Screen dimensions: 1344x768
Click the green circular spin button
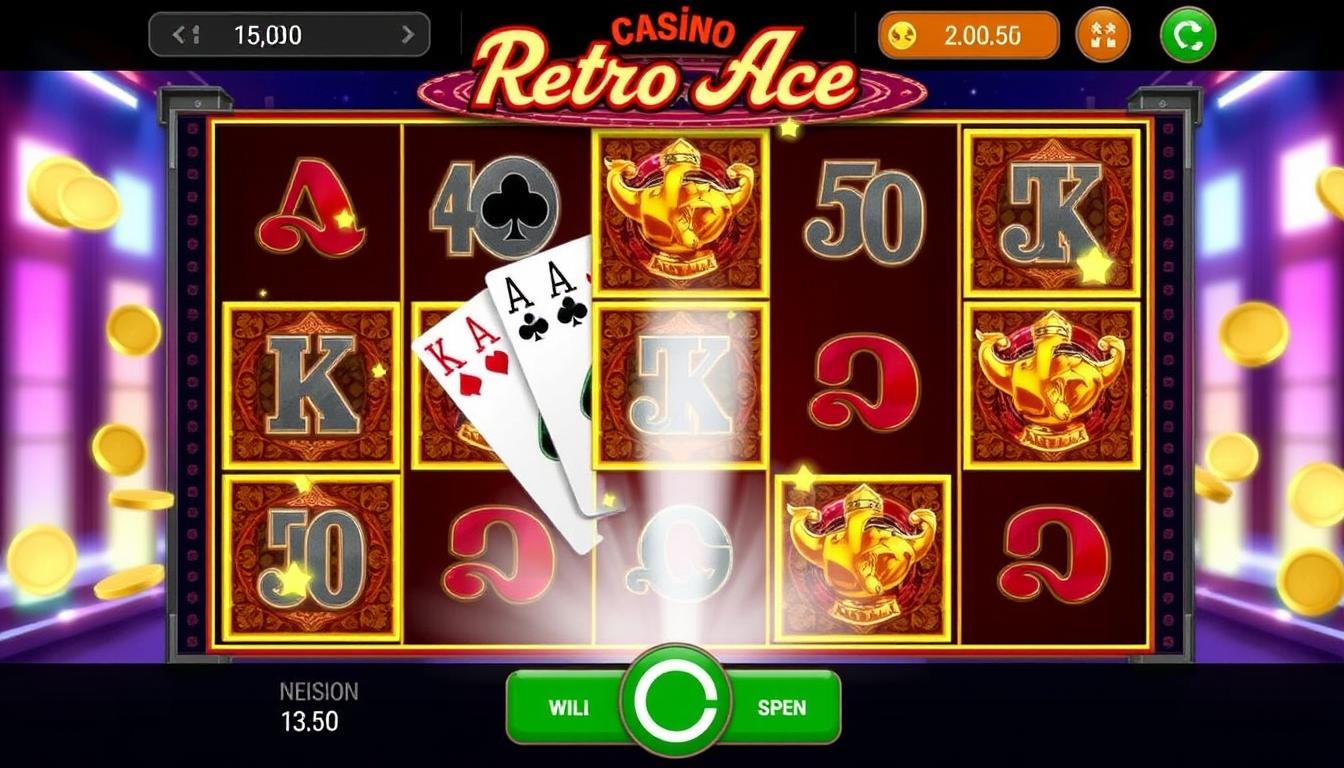pyautogui.click(x=675, y=705)
